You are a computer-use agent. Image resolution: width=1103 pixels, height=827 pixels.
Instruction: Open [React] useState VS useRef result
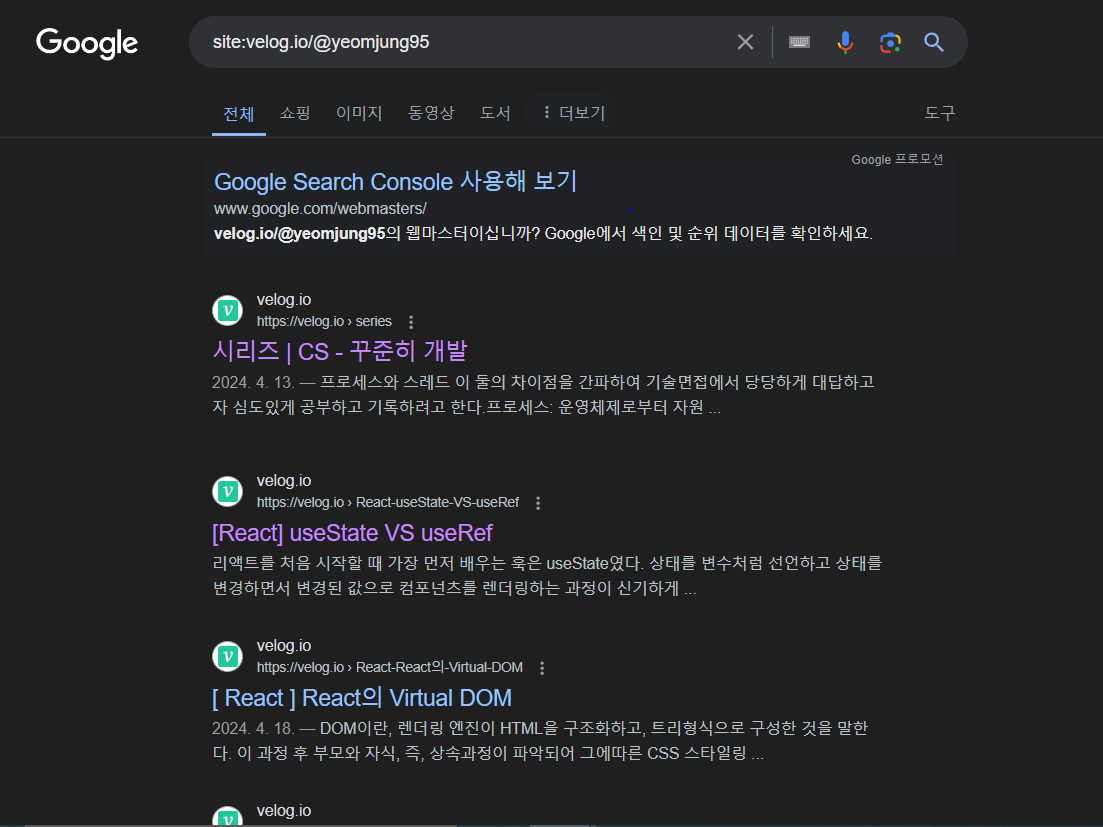click(352, 533)
